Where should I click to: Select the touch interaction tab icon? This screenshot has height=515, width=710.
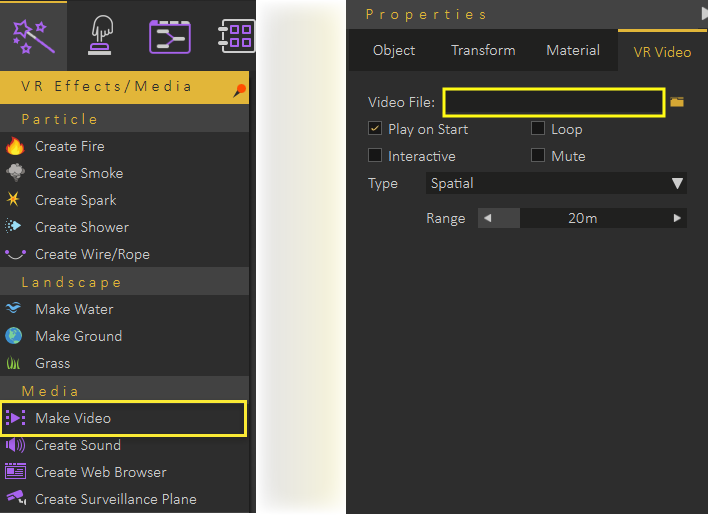(102, 35)
